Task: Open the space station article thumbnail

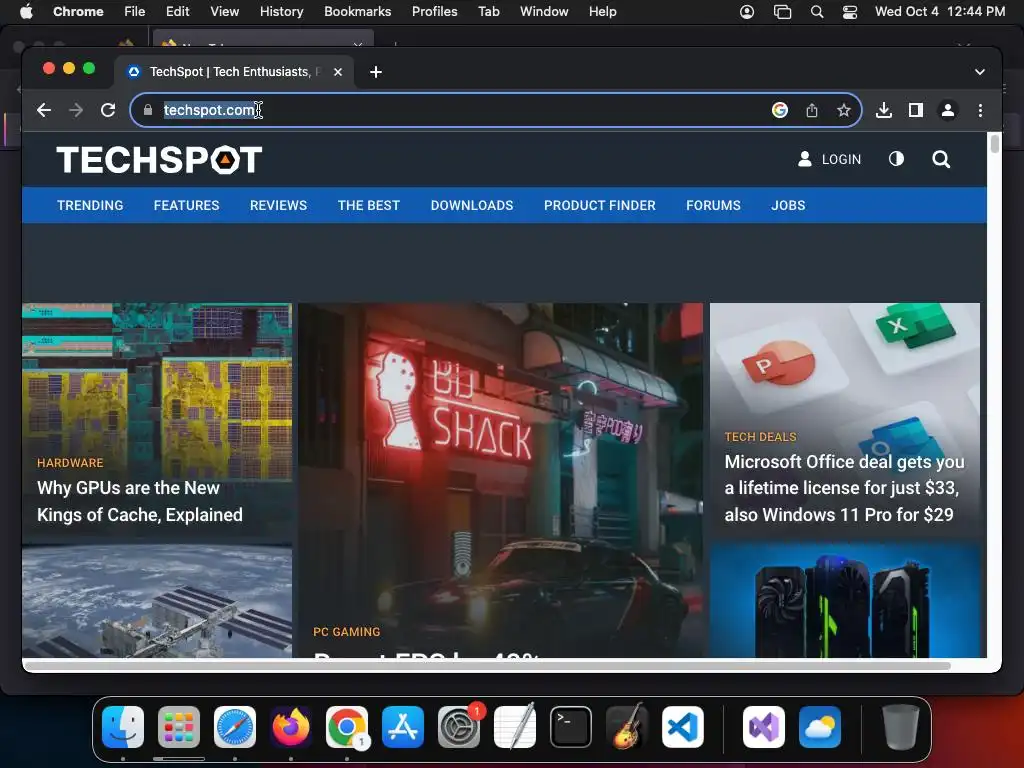Action: (157, 601)
